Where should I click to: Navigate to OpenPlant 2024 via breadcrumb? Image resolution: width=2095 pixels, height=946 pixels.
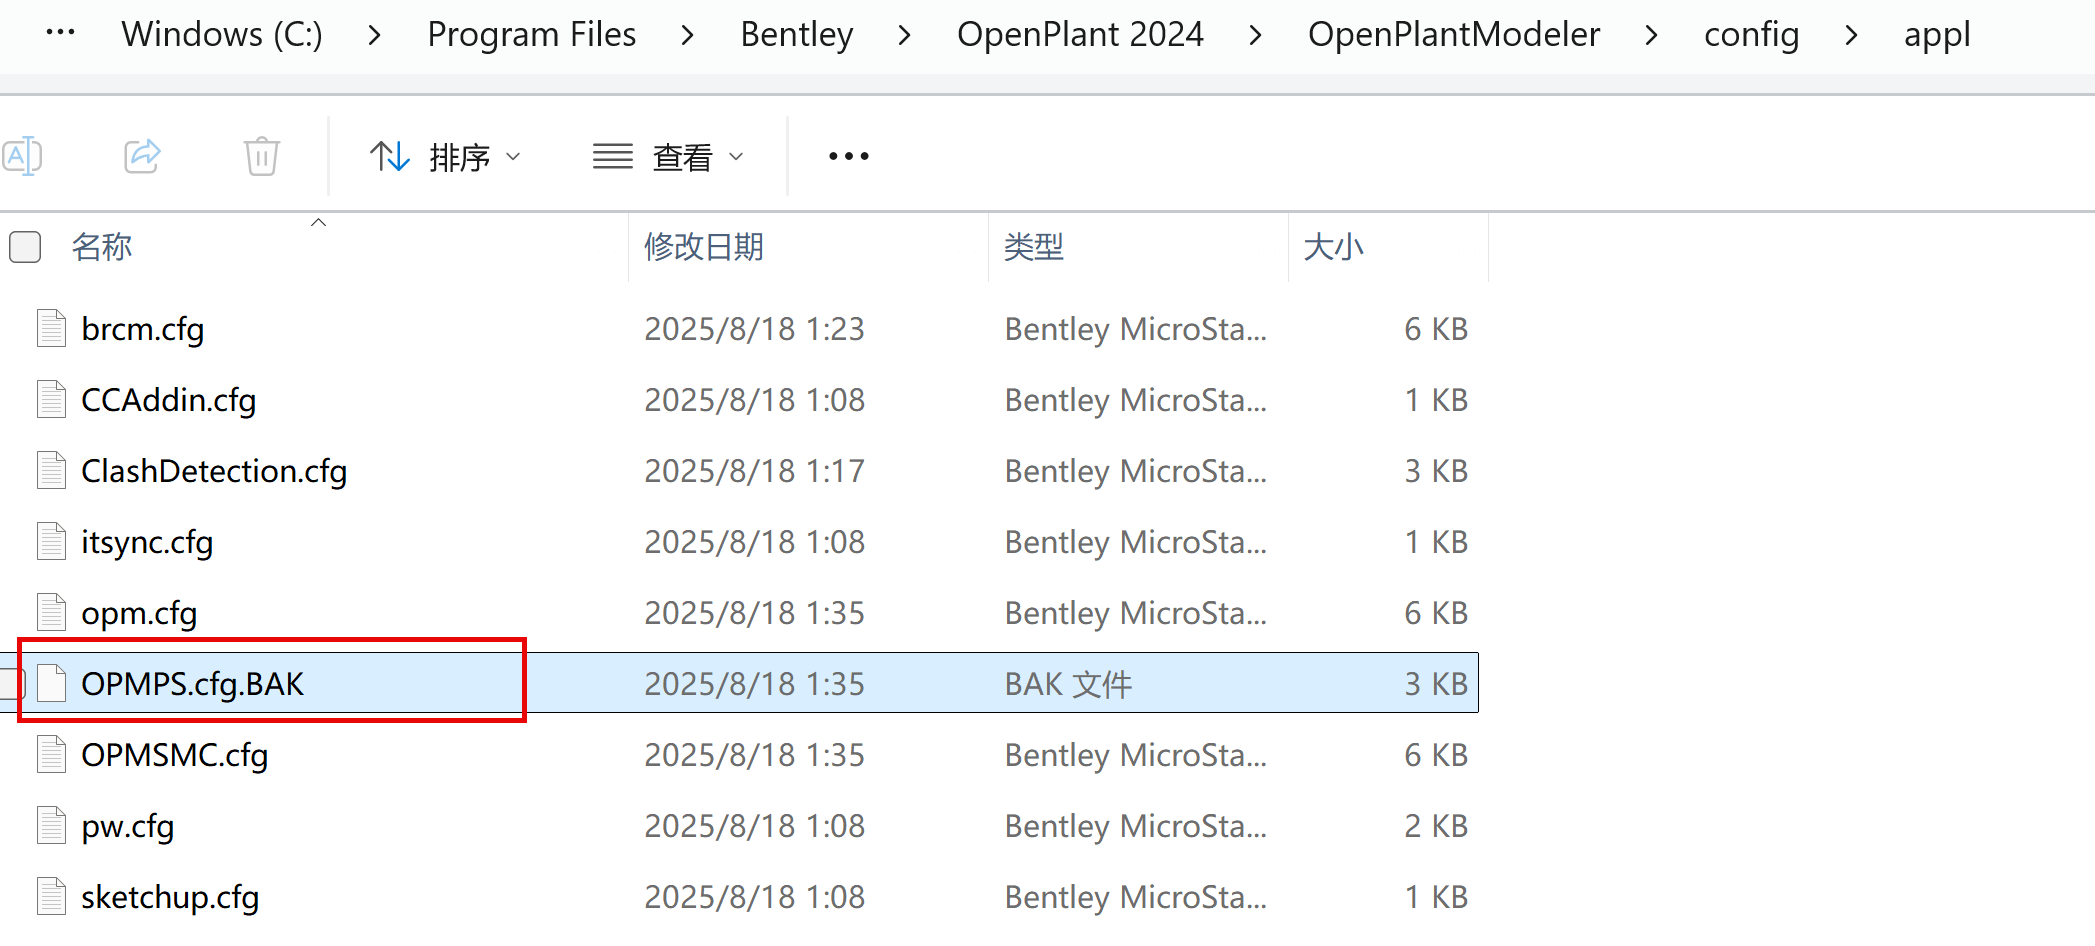[x=1080, y=33]
